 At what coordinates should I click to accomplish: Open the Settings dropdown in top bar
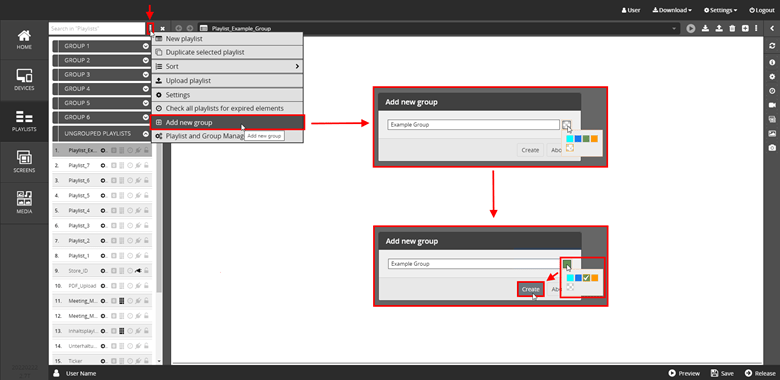click(x=720, y=10)
